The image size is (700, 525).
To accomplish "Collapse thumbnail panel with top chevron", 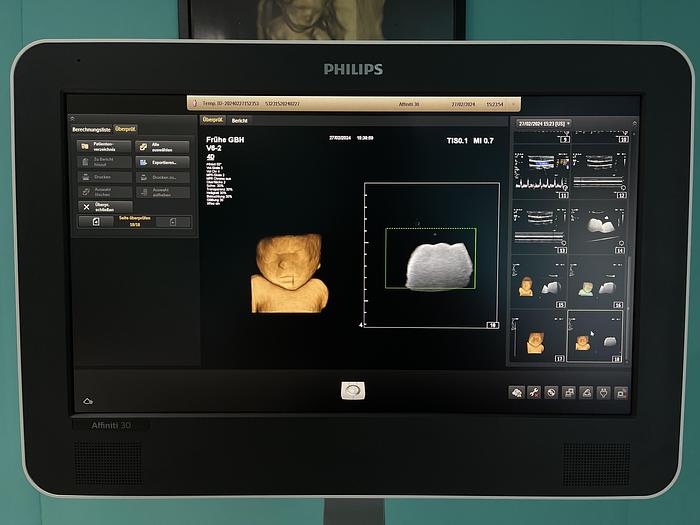I will [634, 123].
